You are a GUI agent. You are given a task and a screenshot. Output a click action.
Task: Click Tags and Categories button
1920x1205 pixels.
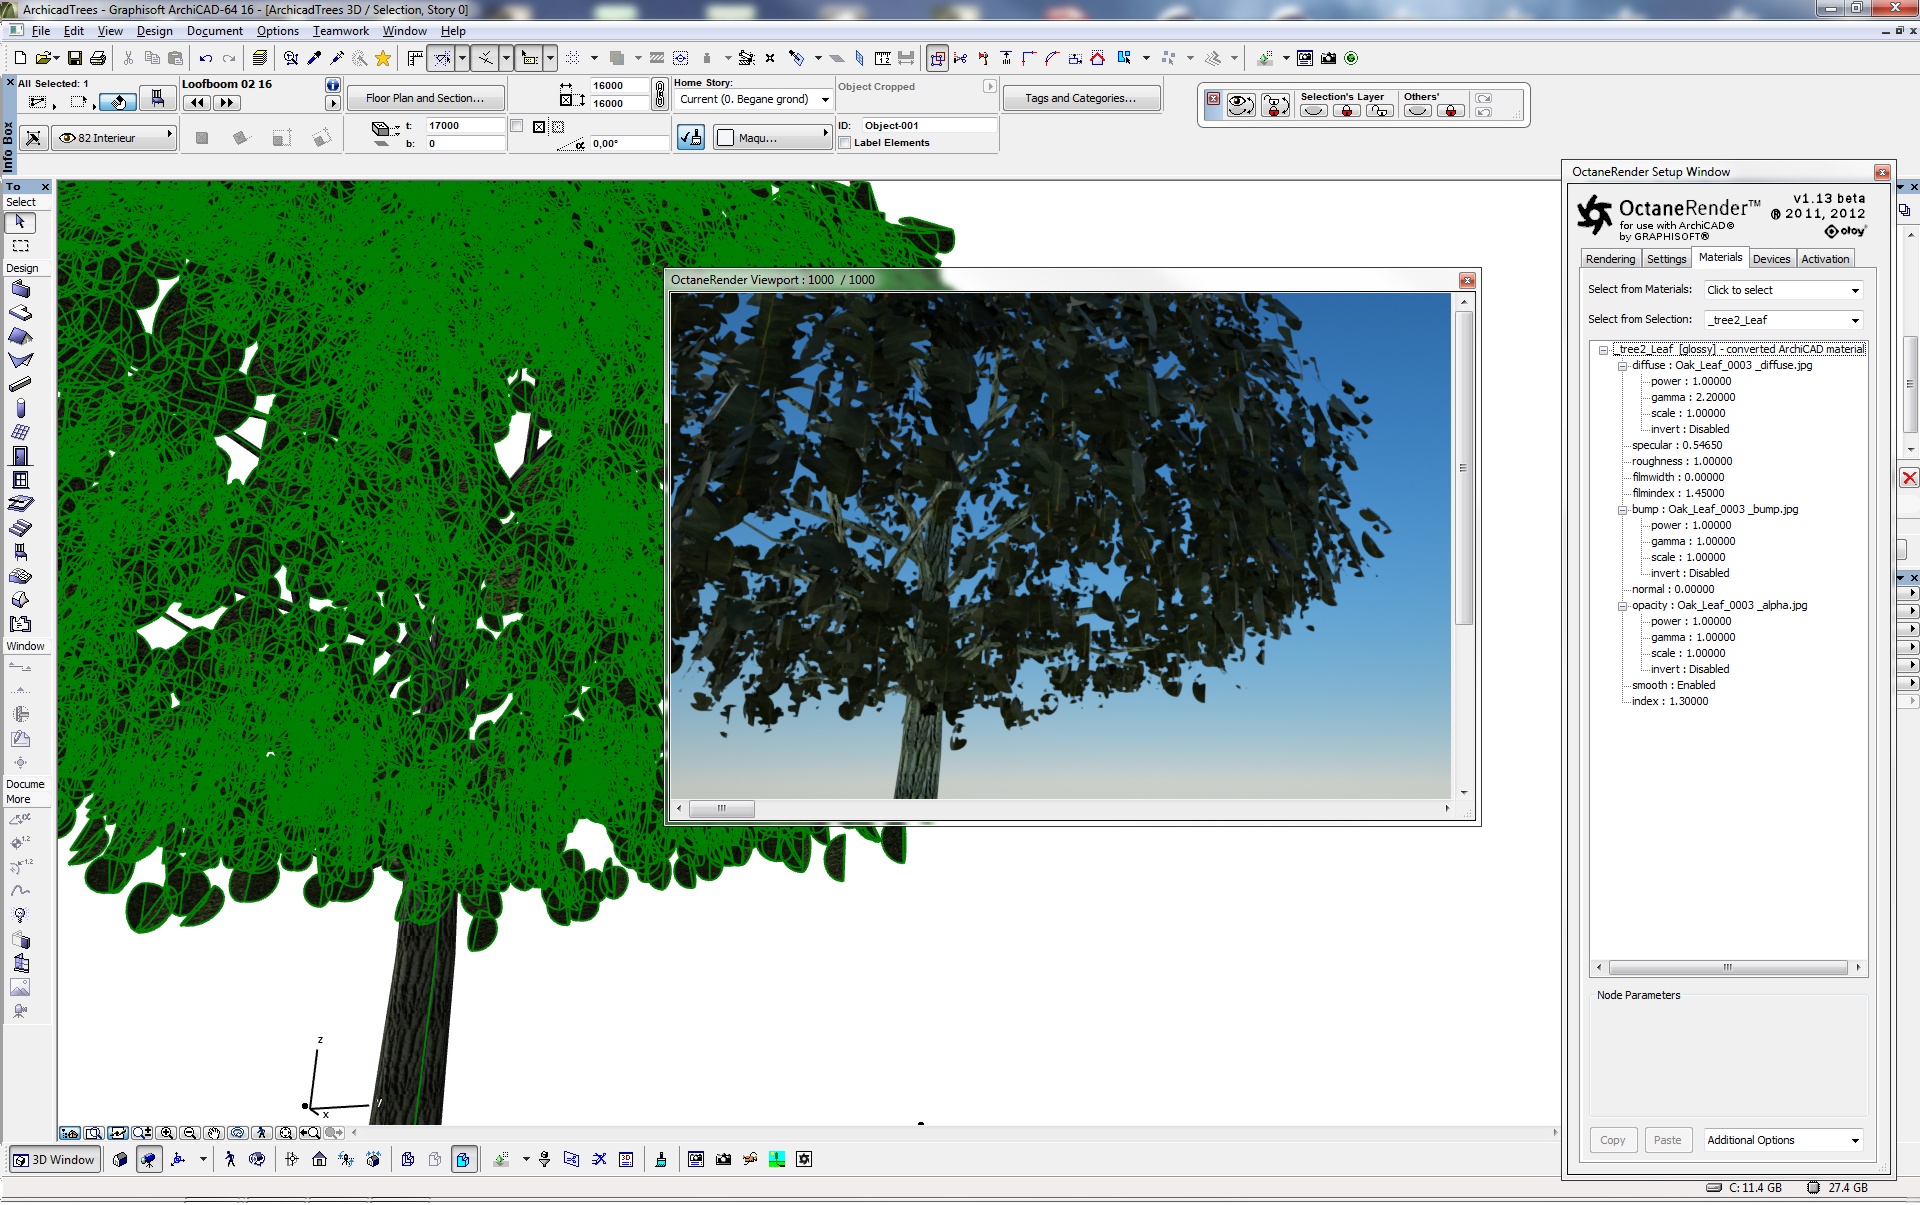tap(1080, 98)
